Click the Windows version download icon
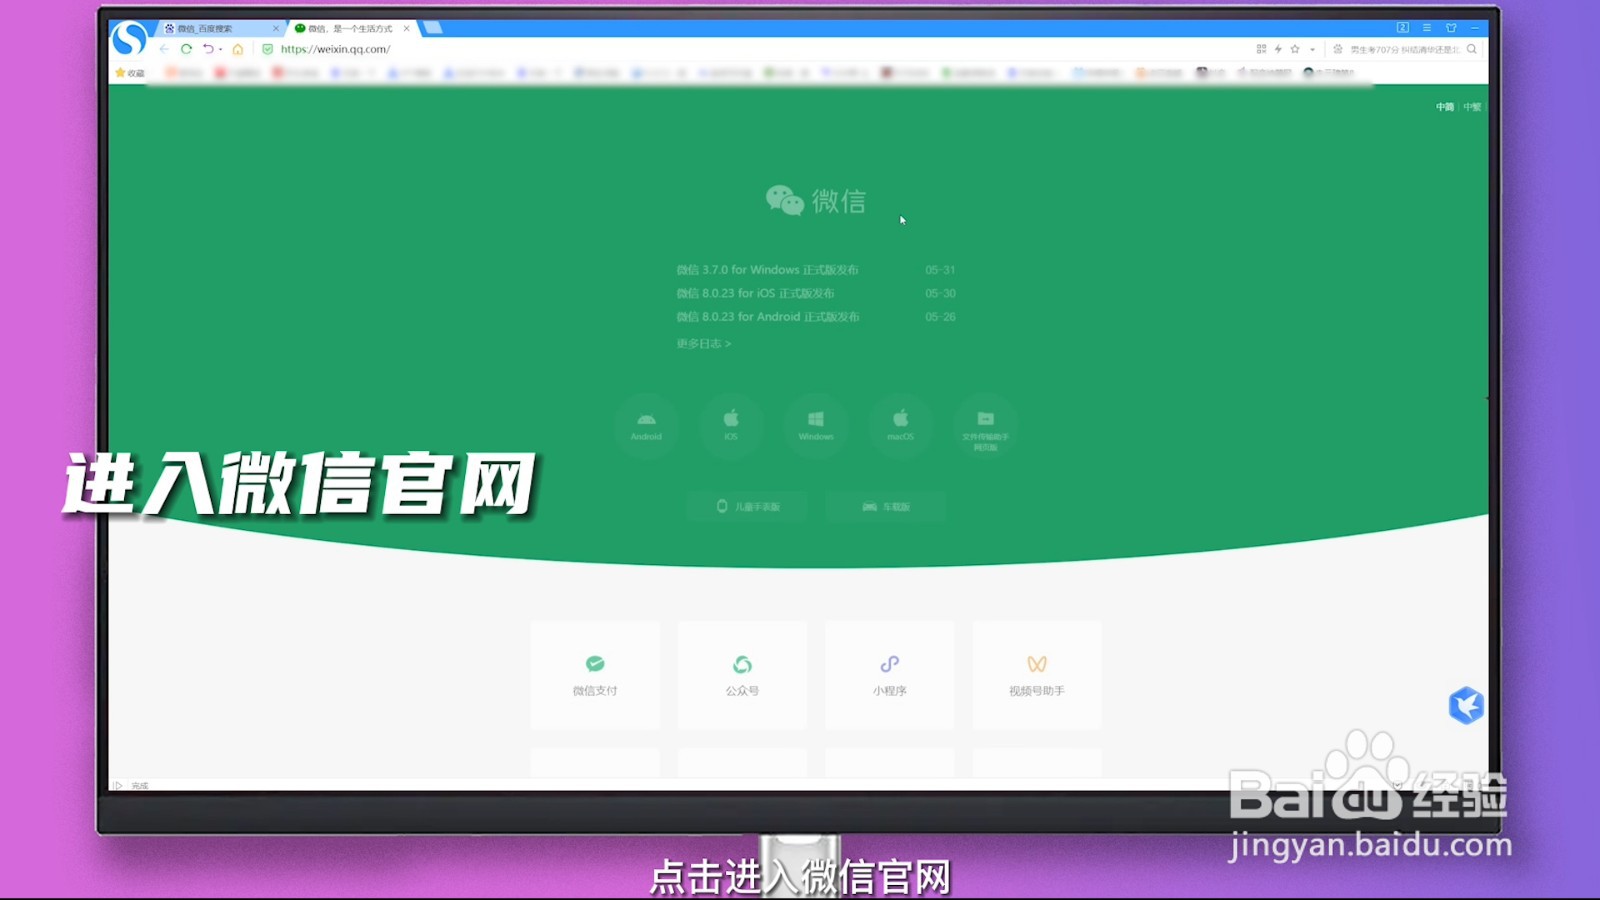The image size is (1600, 900). click(815, 425)
